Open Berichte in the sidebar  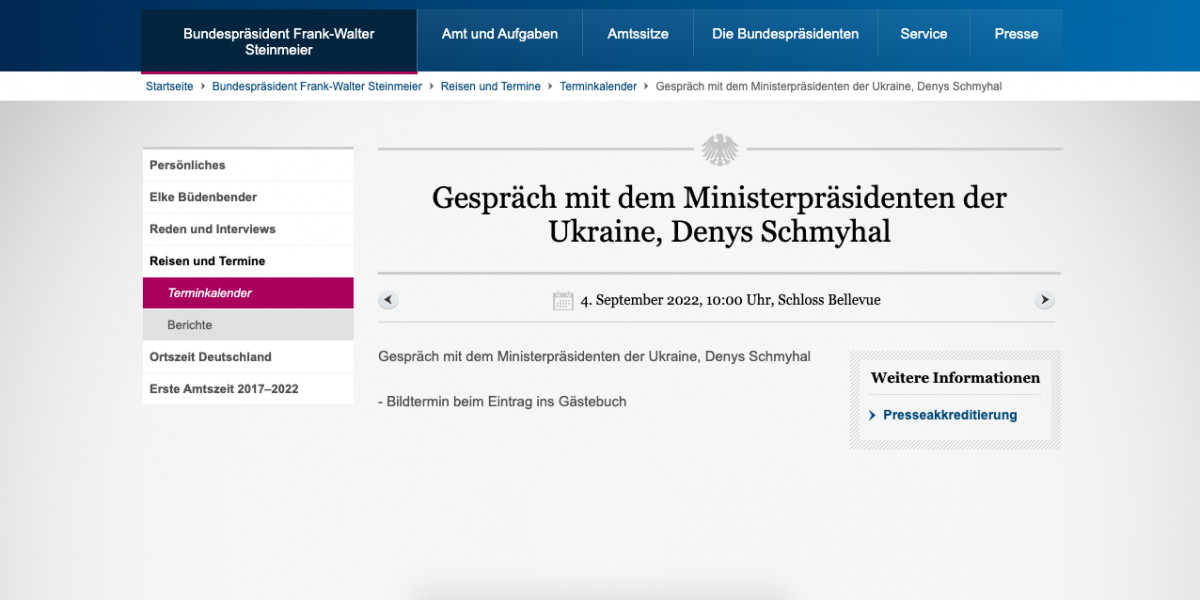248,325
